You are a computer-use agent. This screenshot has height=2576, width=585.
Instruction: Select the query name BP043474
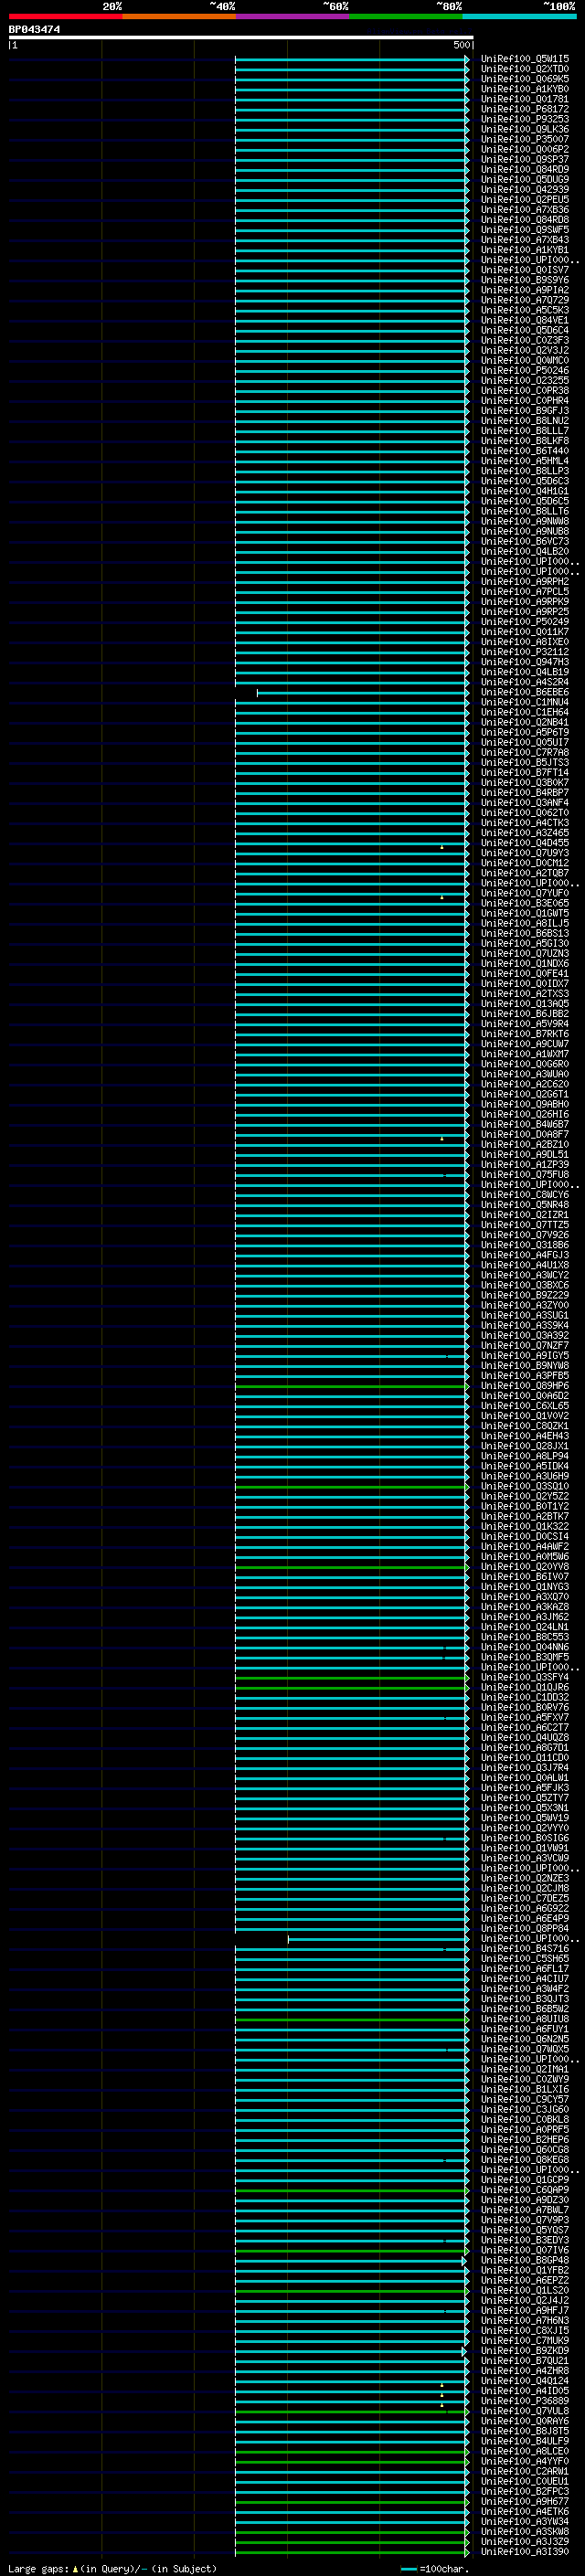(34, 29)
